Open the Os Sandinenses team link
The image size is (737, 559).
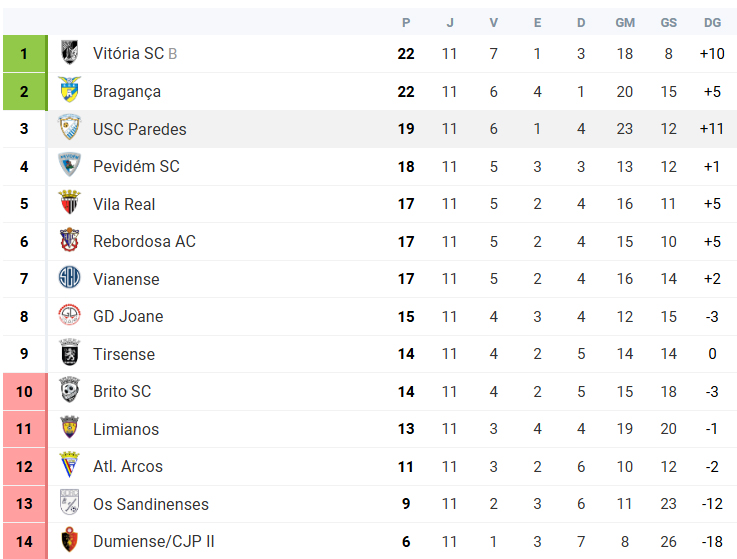151,504
